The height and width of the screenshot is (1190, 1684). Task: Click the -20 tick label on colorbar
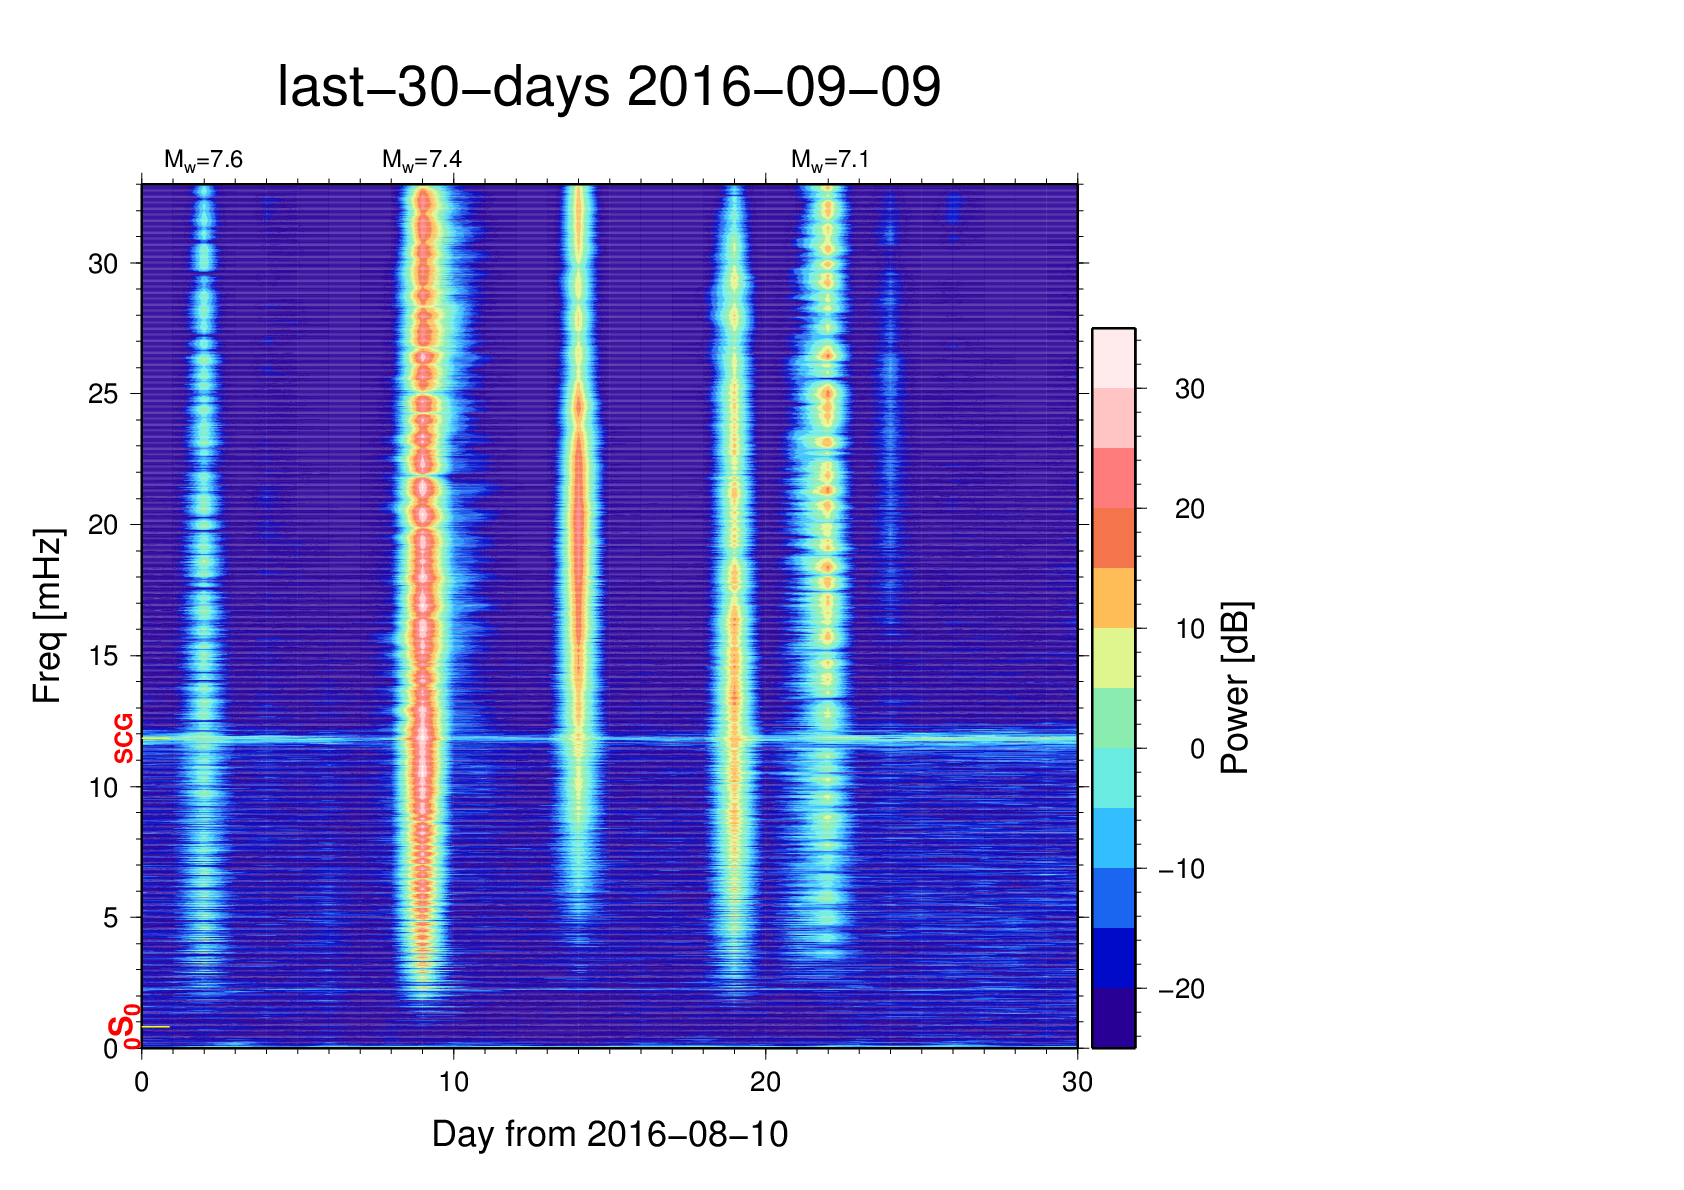pyautogui.click(x=1182, y=989)
